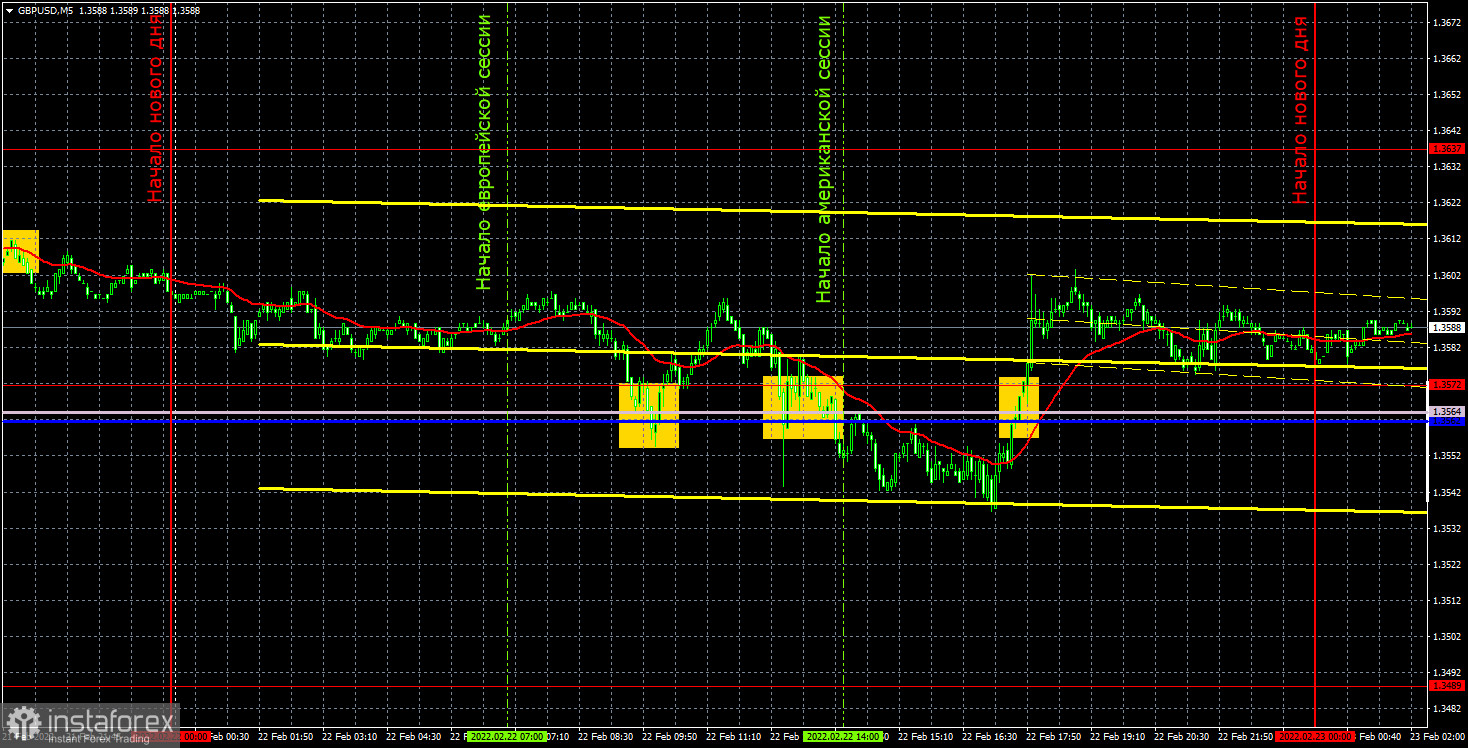Select the yellow signal box near 09:50
The image size is (1468, 748).
(x=649, y=415)
